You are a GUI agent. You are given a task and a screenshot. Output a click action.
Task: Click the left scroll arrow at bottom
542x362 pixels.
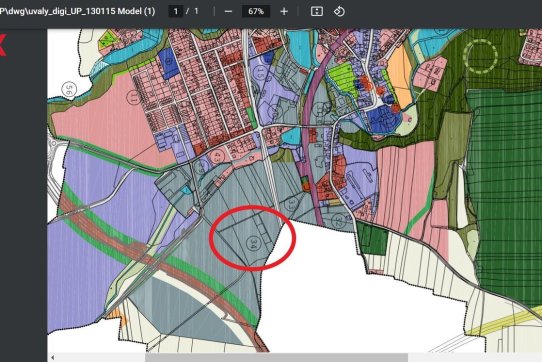tap(52, 358)
